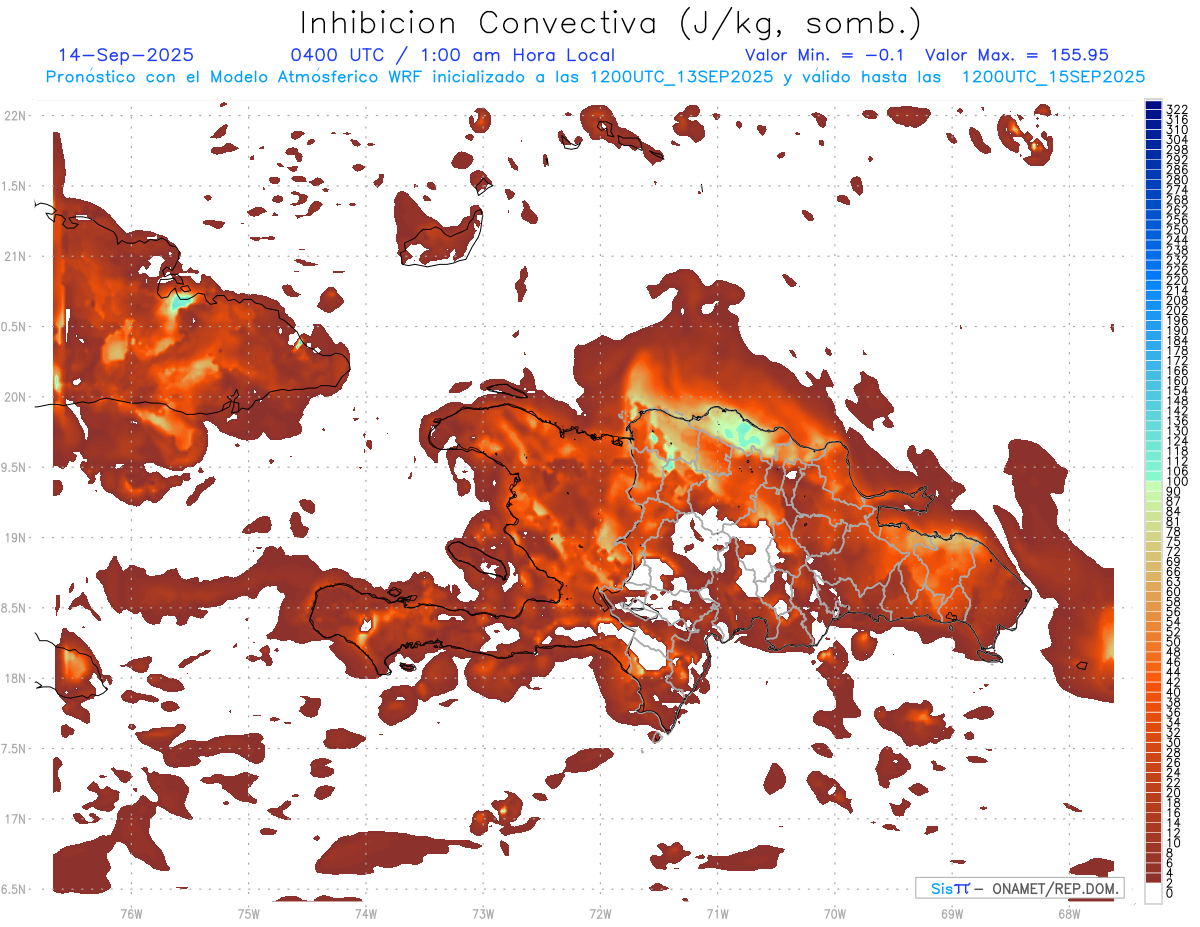
Task: Click the '72W' longitude label
Action: pyautogui.click(x=601, y=912)
